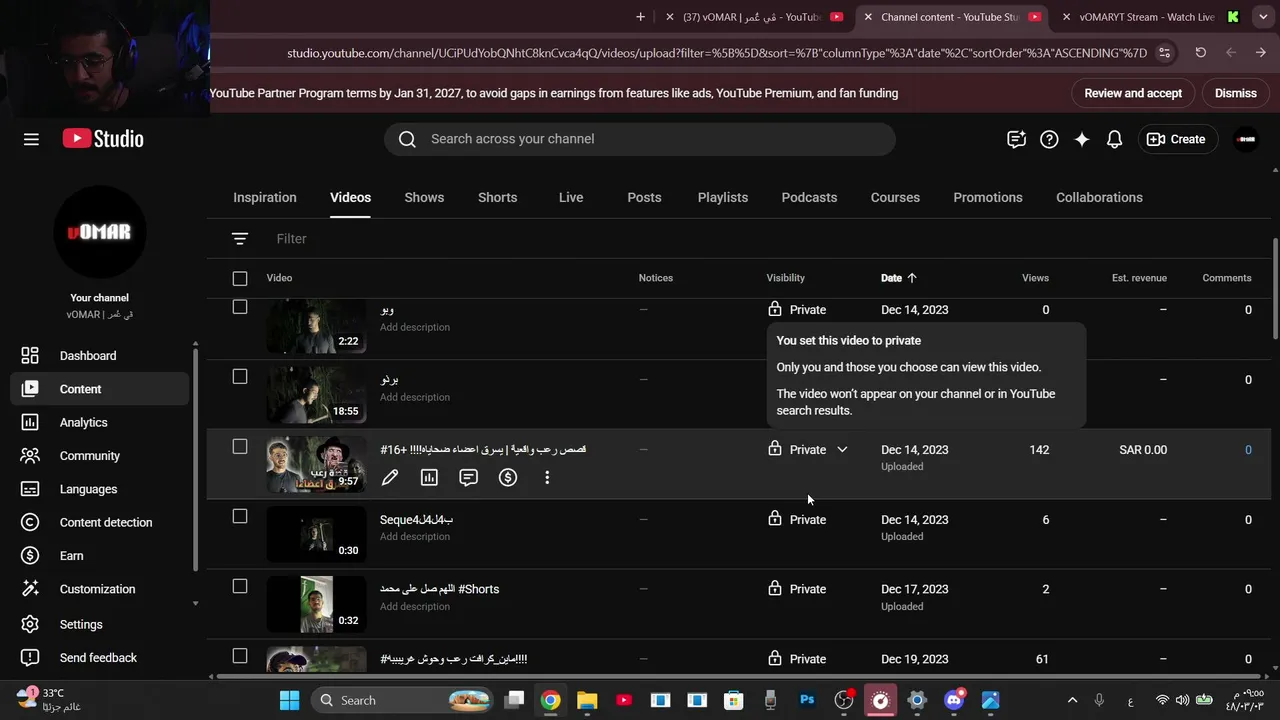Screen dimensions: 1280x720
Task: Click the vertical scrollbar of the video list
Action: [x=1275, y=290]
